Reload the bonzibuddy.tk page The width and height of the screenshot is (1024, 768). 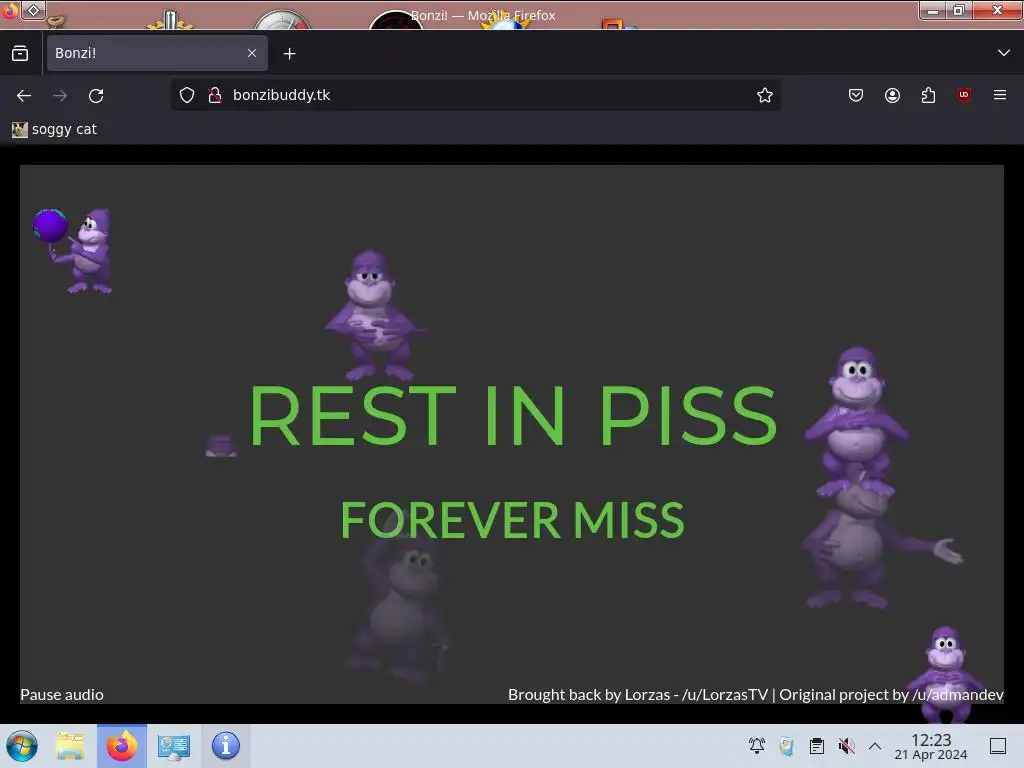96,95
